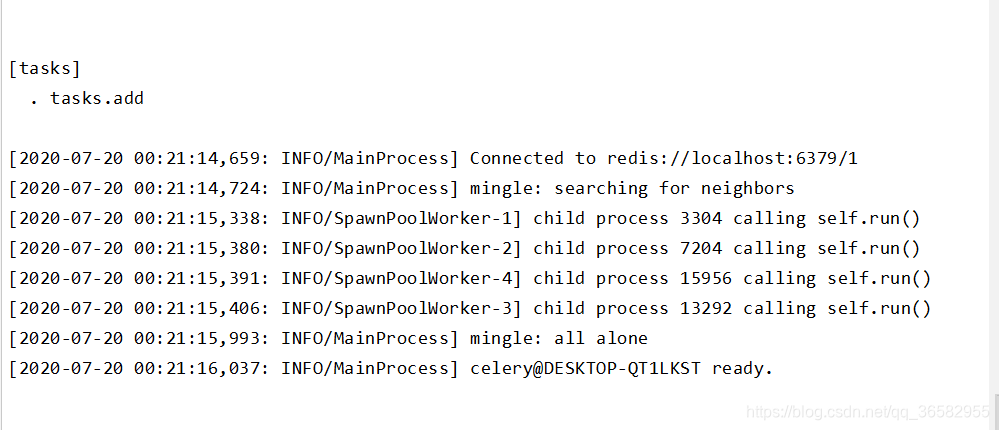
Task: Click the SpawnPoolWorker-3 label
Action: (422, 308)
